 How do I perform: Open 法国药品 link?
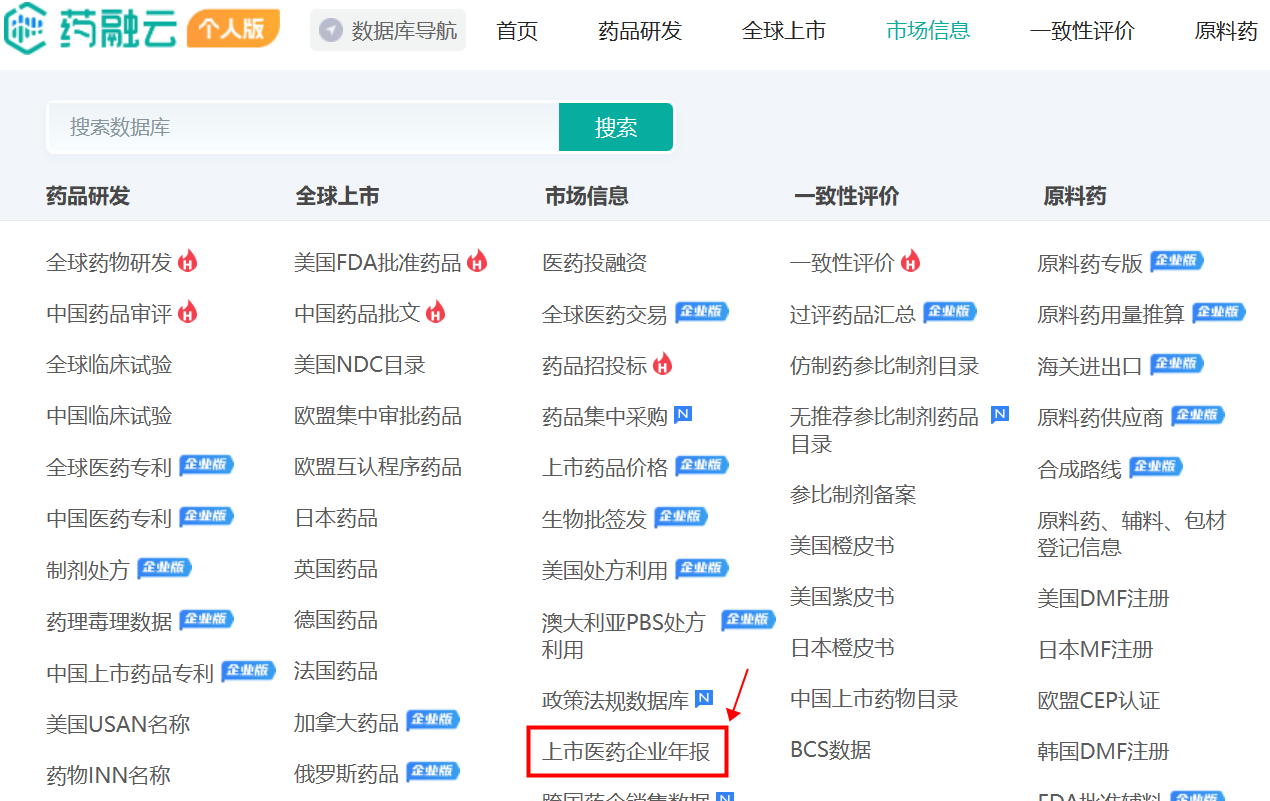(336, 671)
